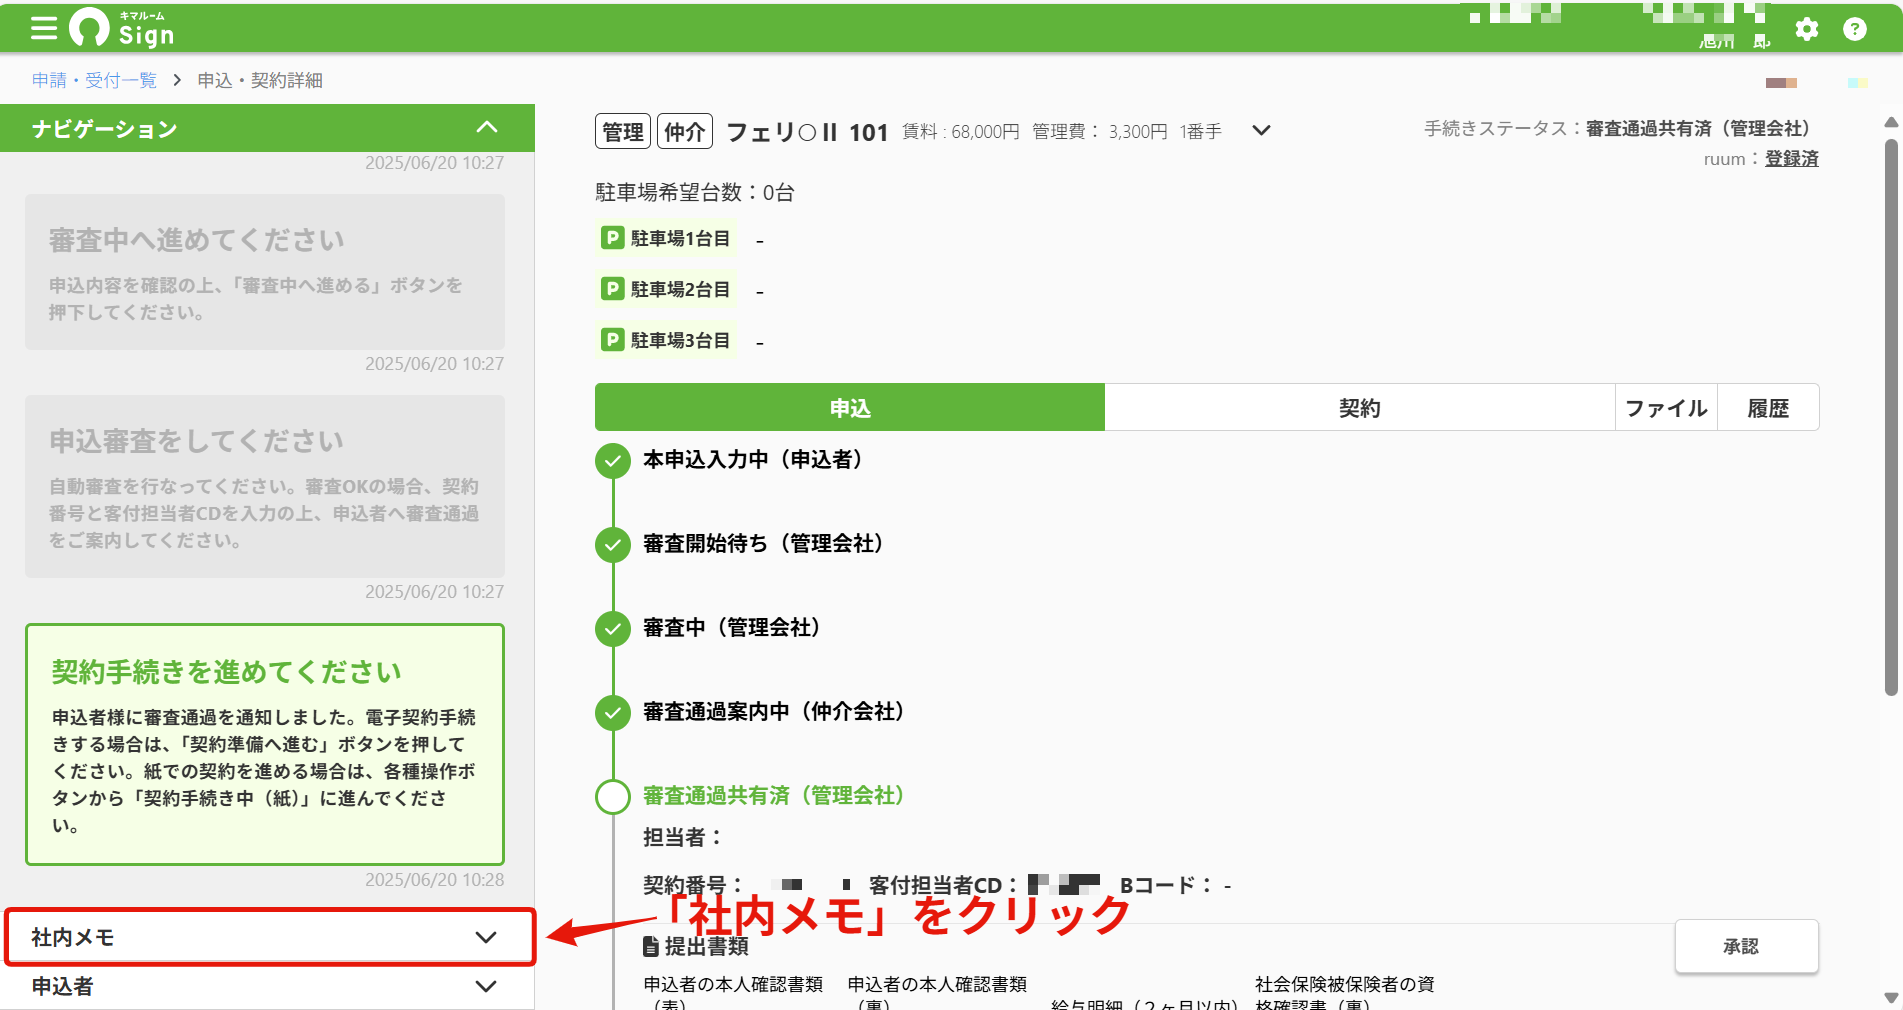Click the 駐車場1台目 parking icon
The image size is (1903, 1010).
coord(612,238)
